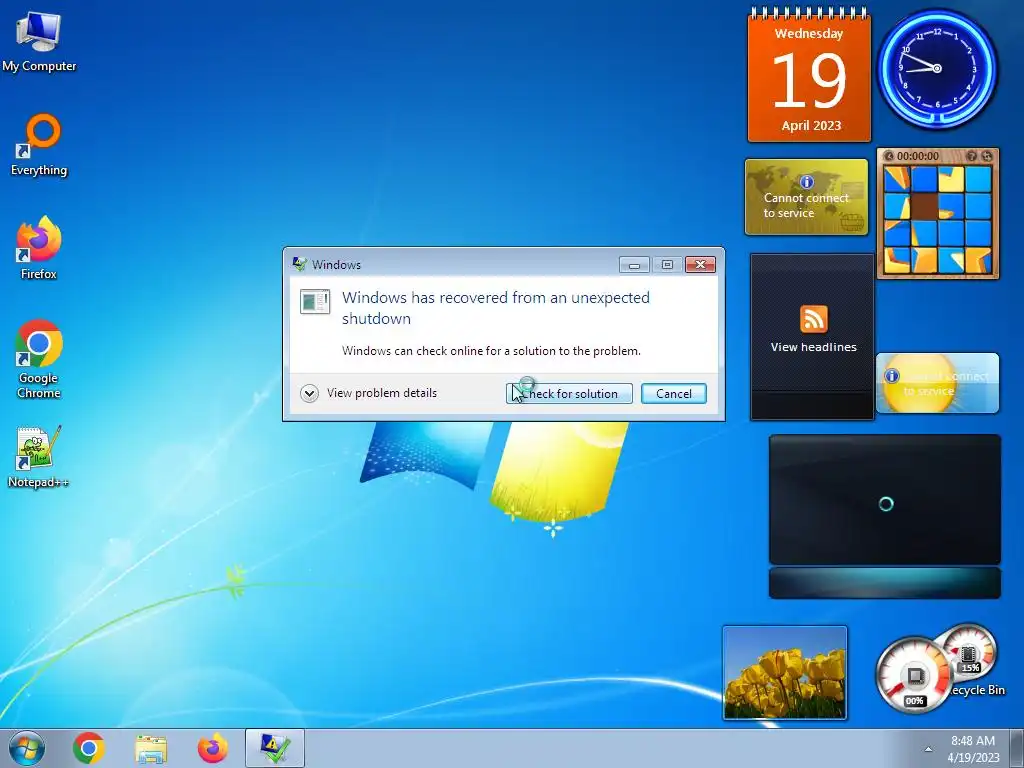Click the 'check online for a solution' text
Viewport: 1024px width, 768px height.
491,351
